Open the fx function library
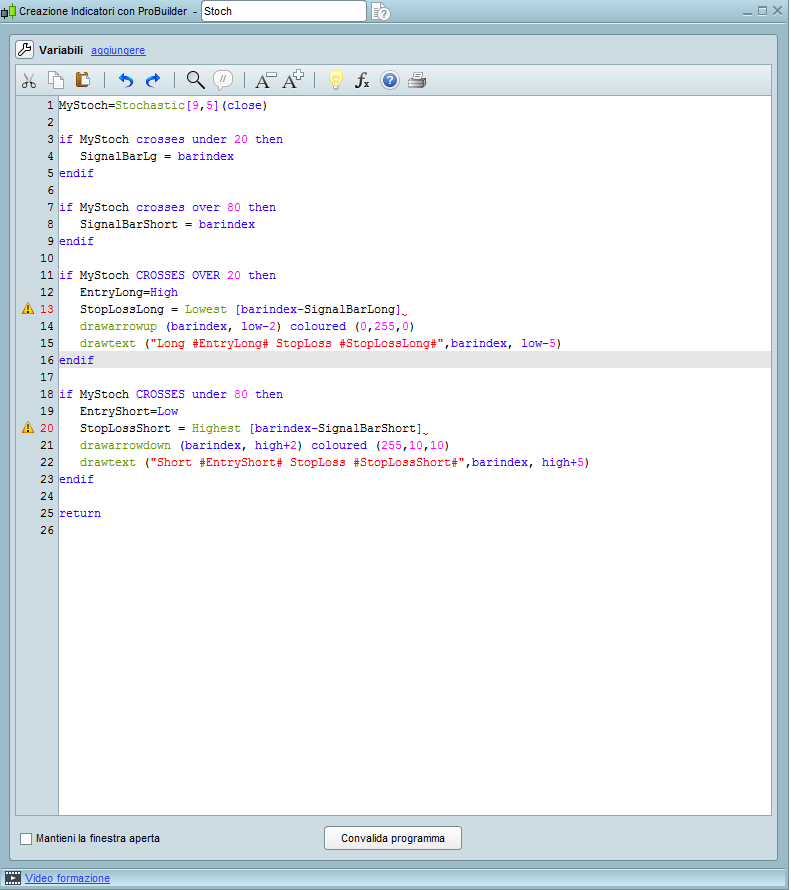This screenshot has width=791, height=890. coord(363,81)
